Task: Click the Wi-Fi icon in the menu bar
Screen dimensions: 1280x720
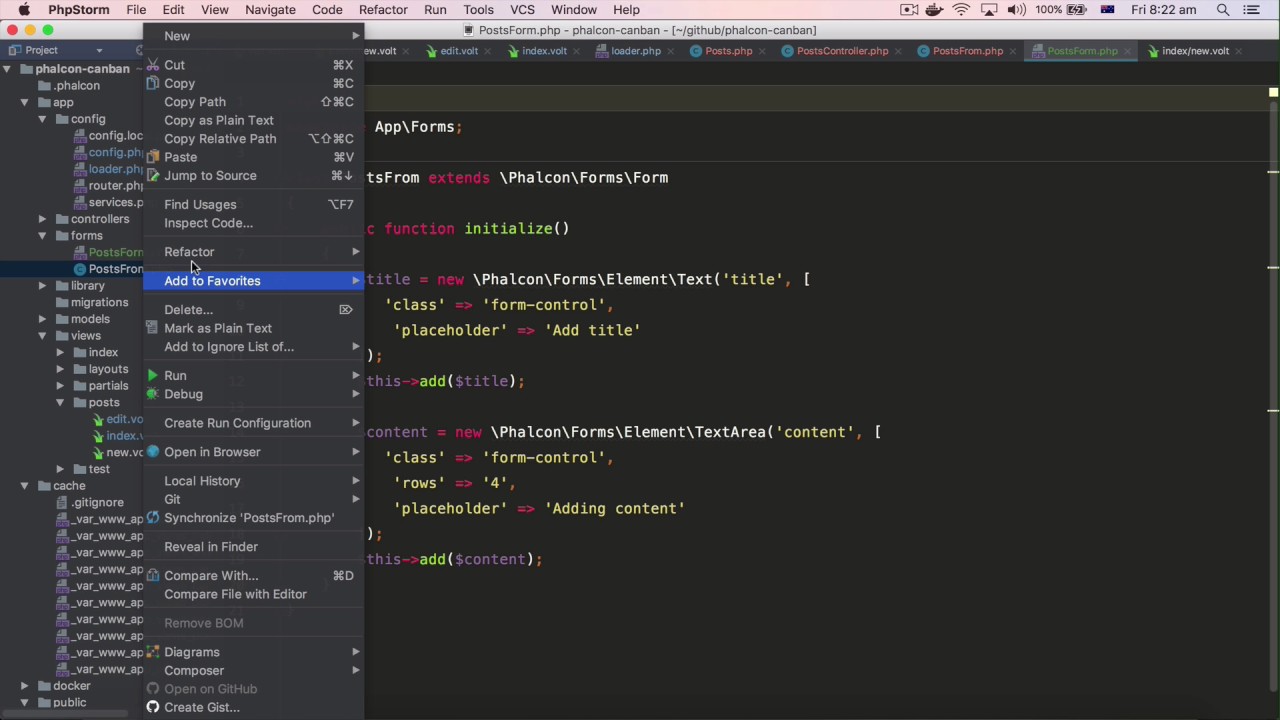Action: click(961, 10)
